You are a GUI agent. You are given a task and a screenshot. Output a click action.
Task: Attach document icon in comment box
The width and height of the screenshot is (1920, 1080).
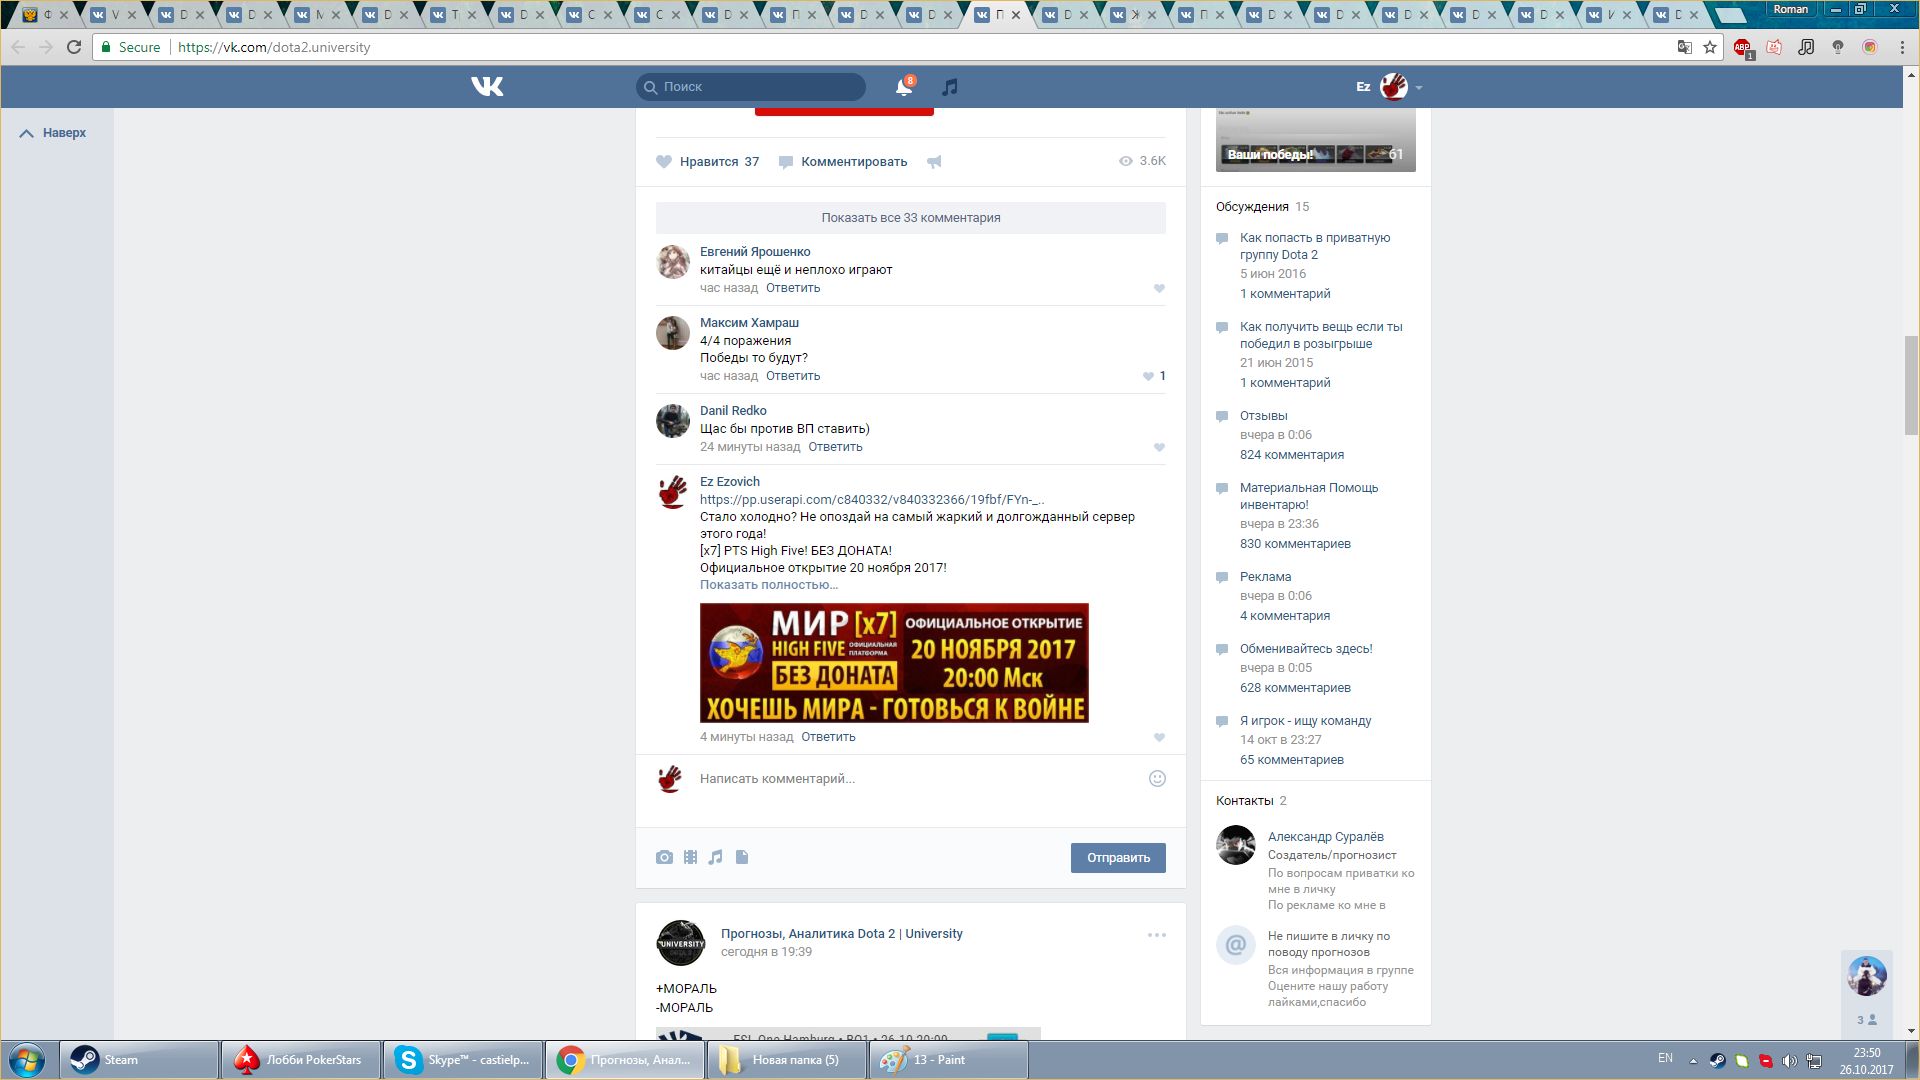(x=742, y=857)
